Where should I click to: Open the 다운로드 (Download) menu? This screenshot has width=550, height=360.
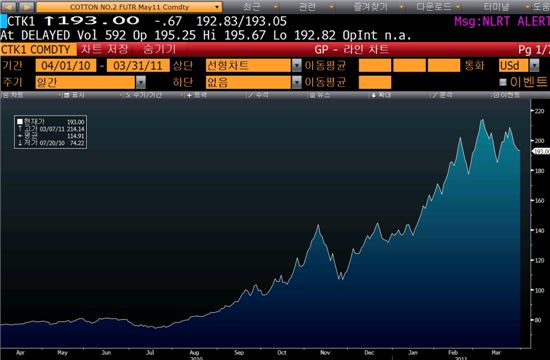click(x=434, y=7)
